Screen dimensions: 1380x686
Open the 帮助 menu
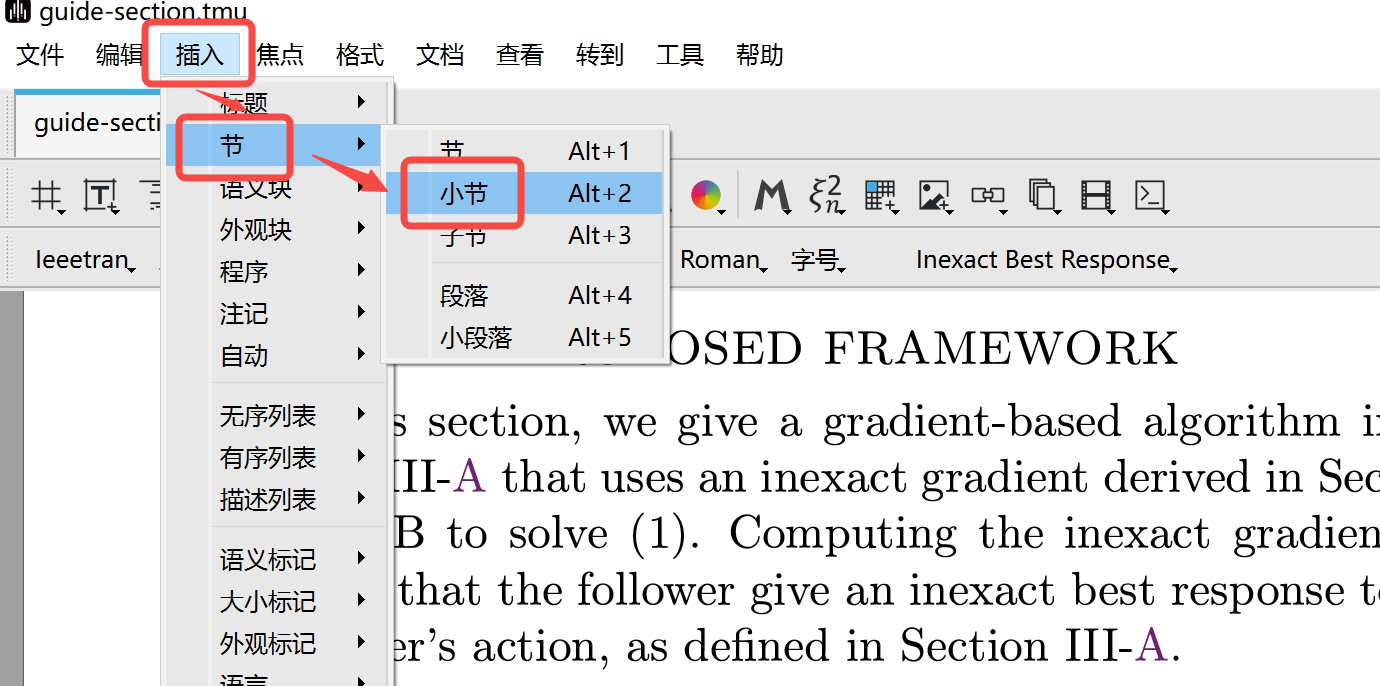760,54
